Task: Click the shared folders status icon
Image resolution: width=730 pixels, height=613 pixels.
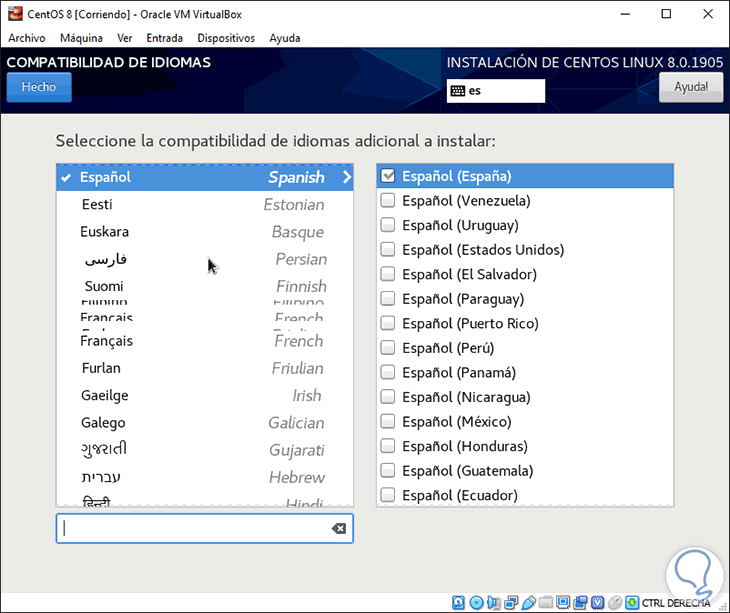Action: [x=546, y=602]
